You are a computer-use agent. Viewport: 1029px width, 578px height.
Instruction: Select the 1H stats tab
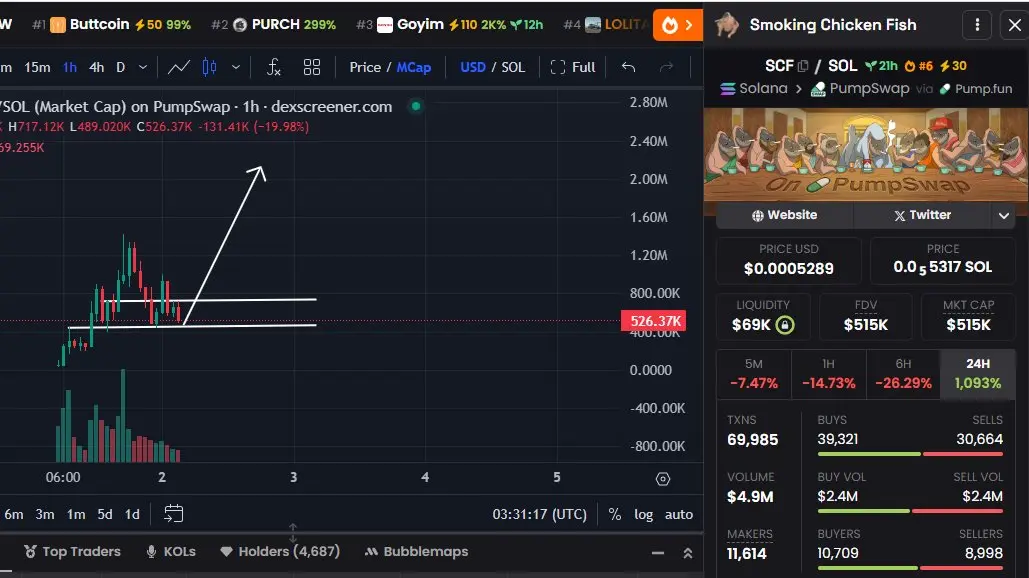(x=828, y=373)
